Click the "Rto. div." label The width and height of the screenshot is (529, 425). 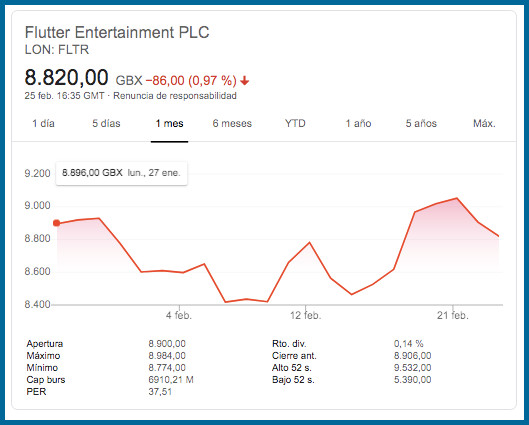click(x=289, y=344)
